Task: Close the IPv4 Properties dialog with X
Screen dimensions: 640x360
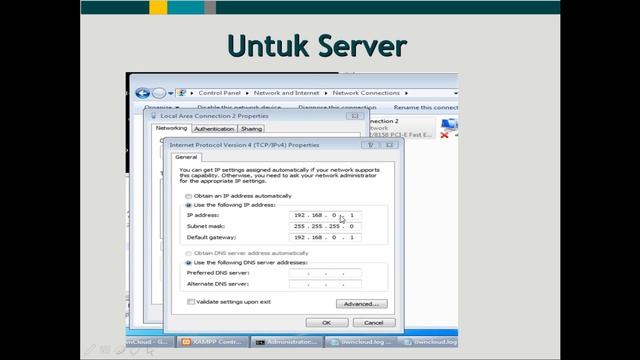Action: point(389,145)
